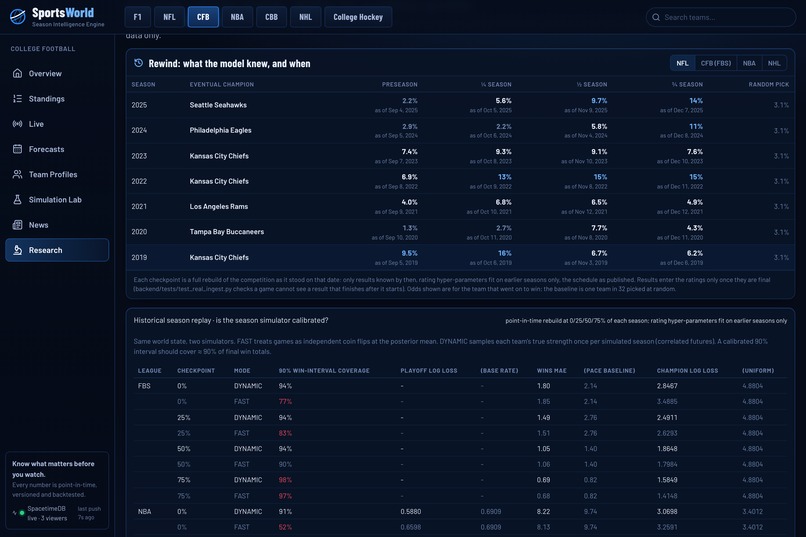Select NBA in the Rewind league toggle
The height and width of the screenshot is (537, 806).
tap(749, 63)
